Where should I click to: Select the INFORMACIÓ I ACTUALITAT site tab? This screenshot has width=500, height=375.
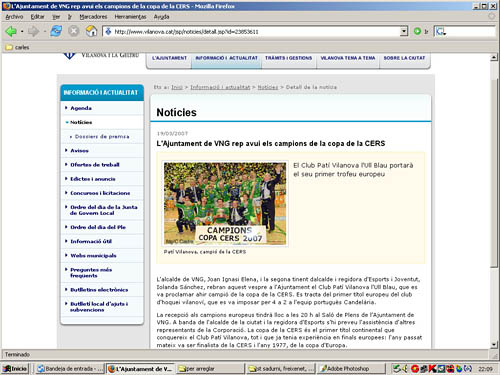(x=226, y=58)
